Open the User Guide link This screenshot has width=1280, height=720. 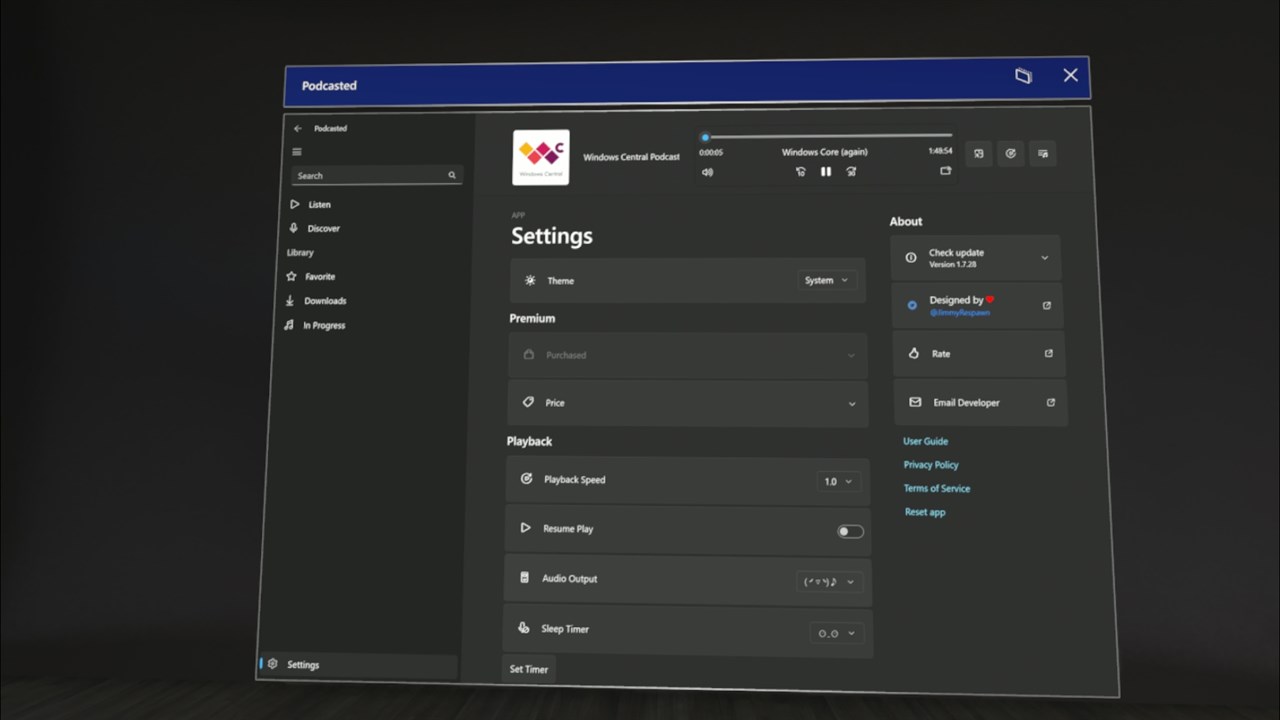pos(925,441)
